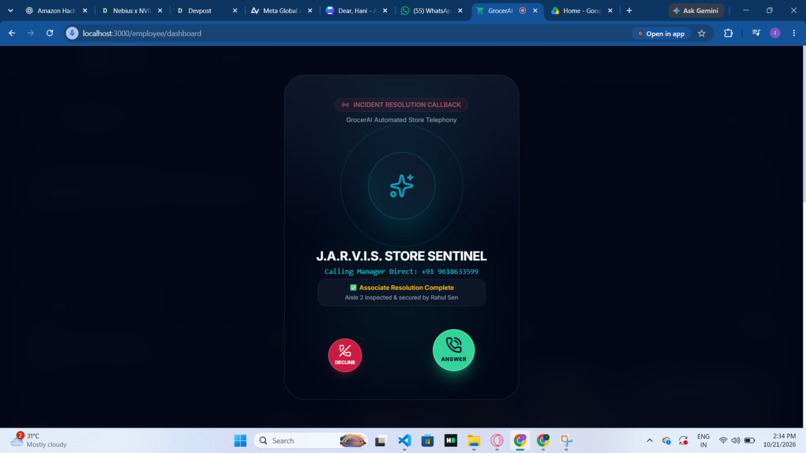Close the Home - Google tab
This screenshot has height=453, width=806.
(610, 10)
